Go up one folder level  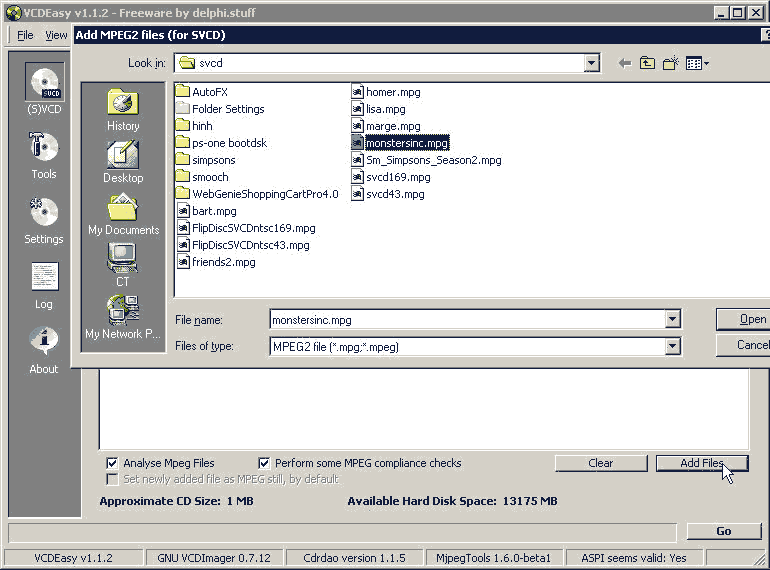(x=648, y=63)
